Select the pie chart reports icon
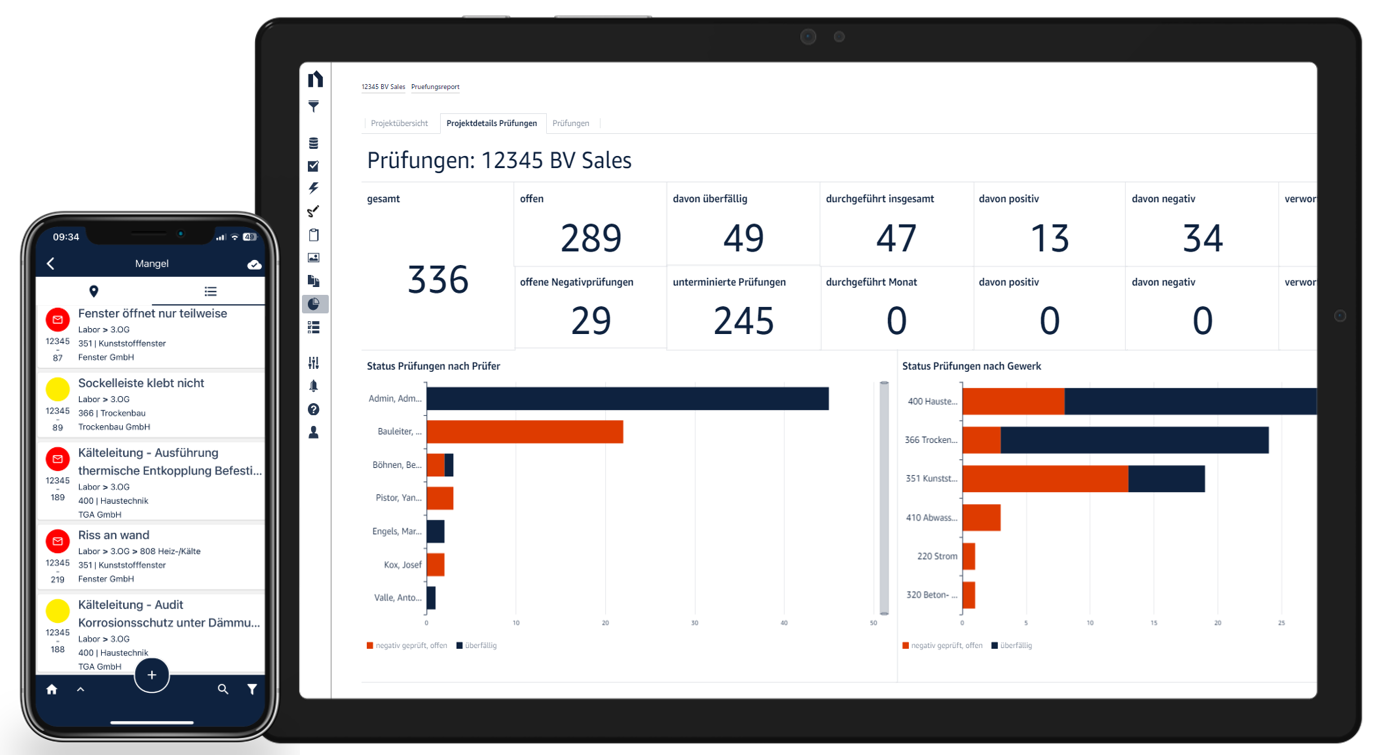The image size is (1376, 756). [314, 304]
